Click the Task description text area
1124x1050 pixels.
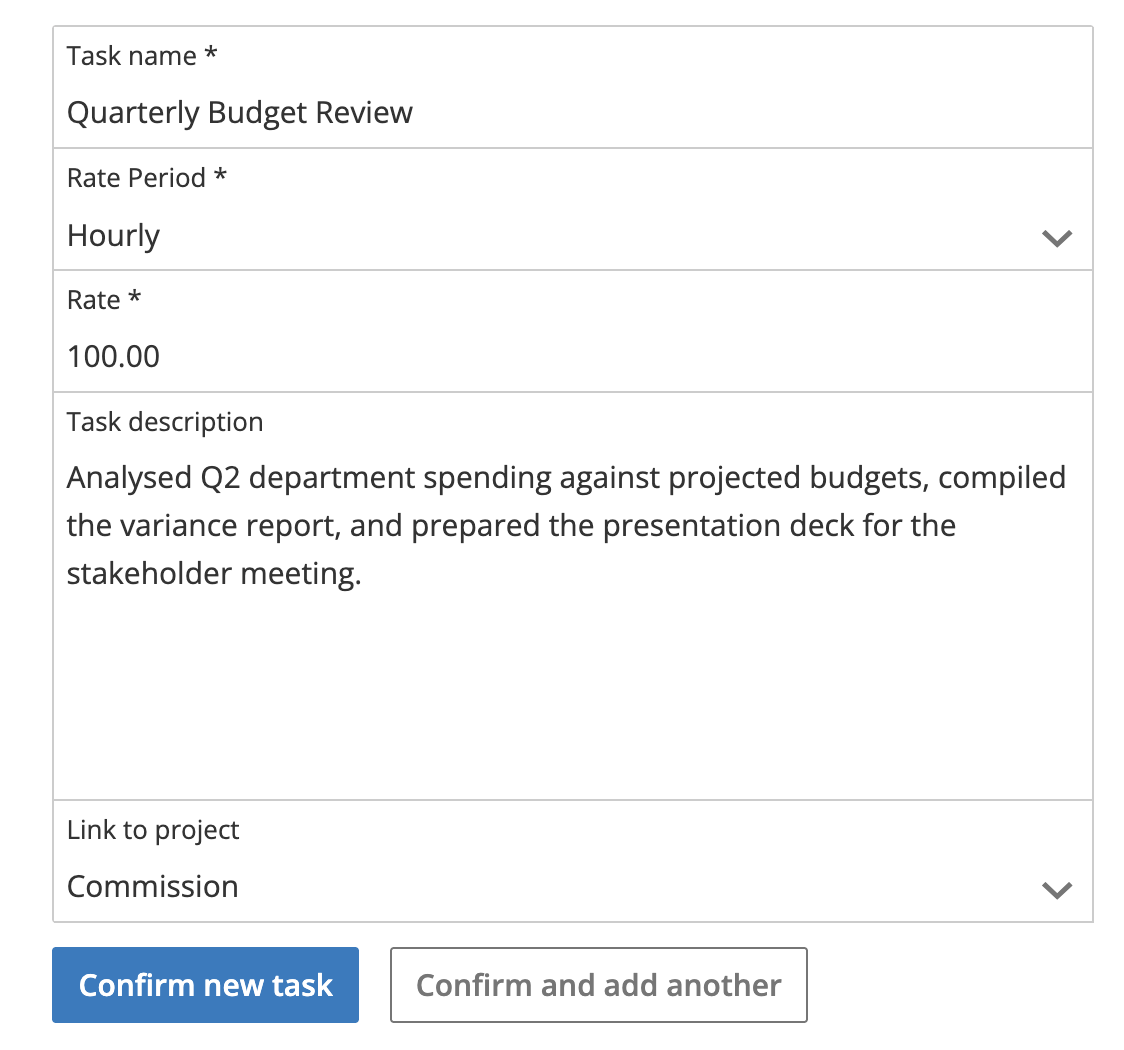(x=573, y=596)
